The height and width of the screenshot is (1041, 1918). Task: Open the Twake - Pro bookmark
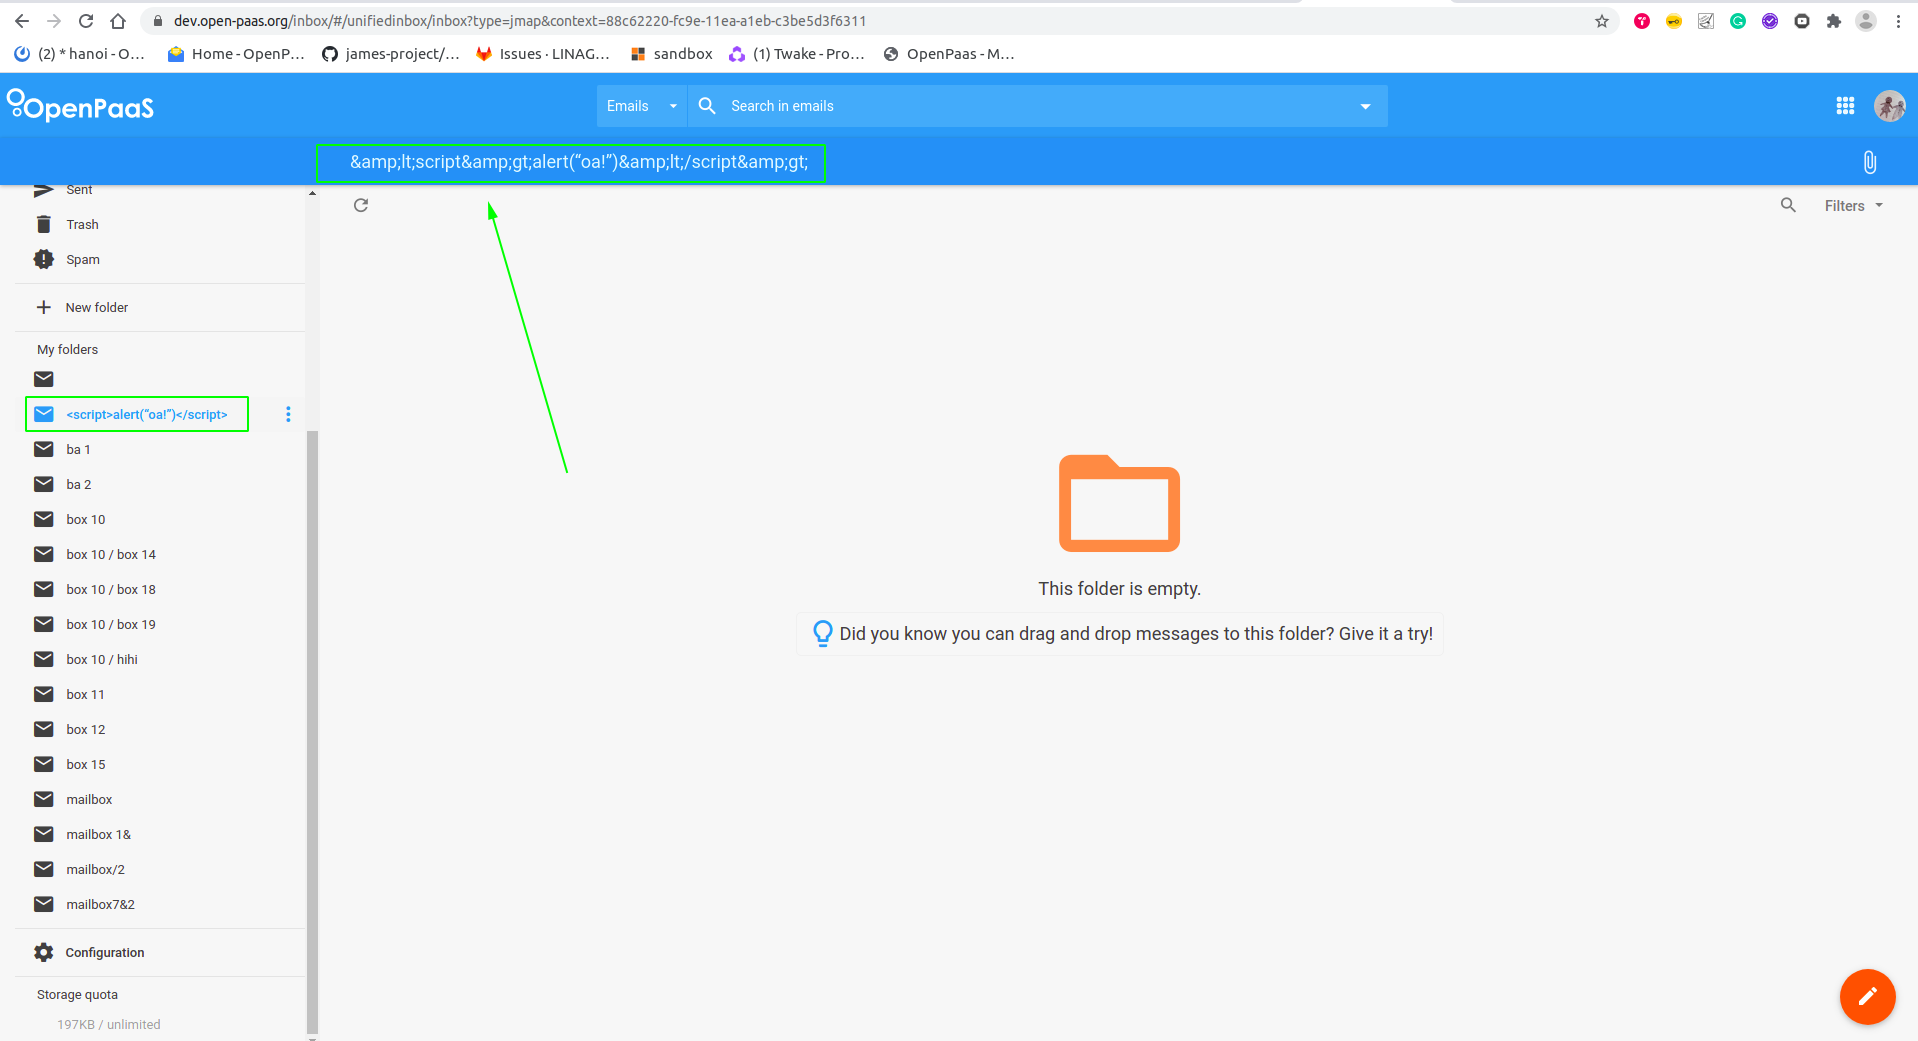[797, 54]
